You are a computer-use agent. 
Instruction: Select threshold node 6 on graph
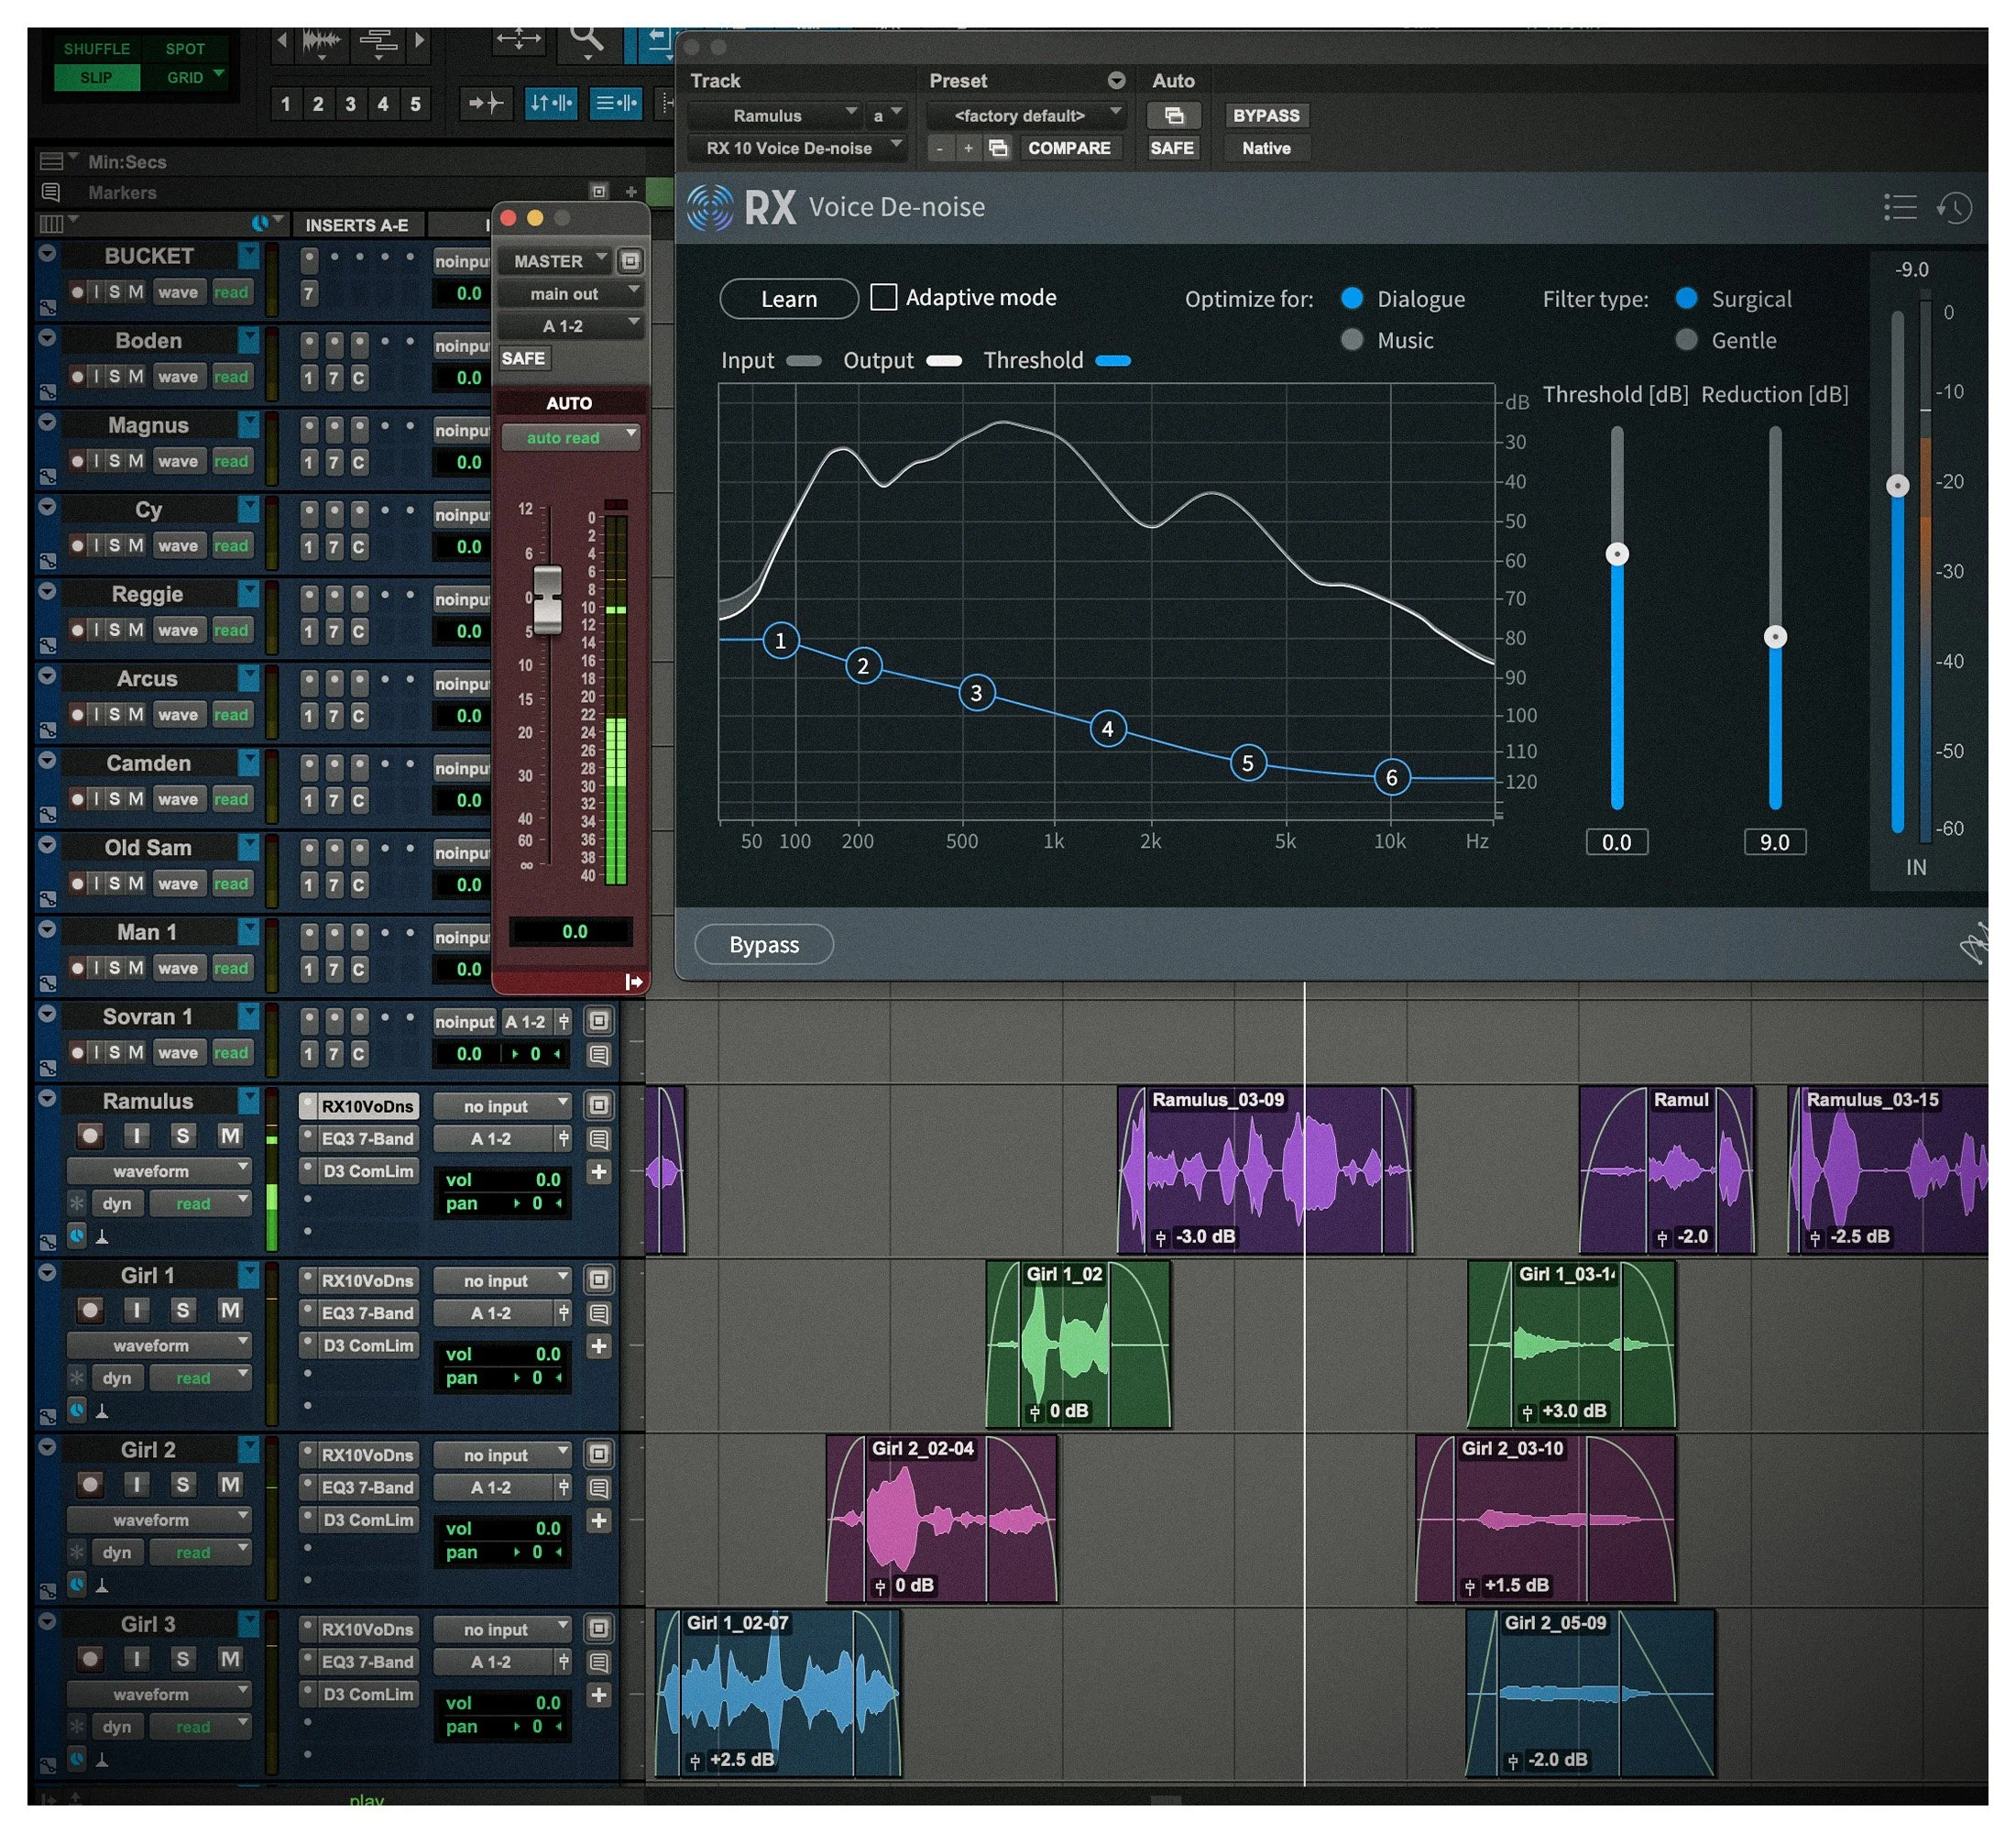pyautogui.click(x=1391, y=778)
